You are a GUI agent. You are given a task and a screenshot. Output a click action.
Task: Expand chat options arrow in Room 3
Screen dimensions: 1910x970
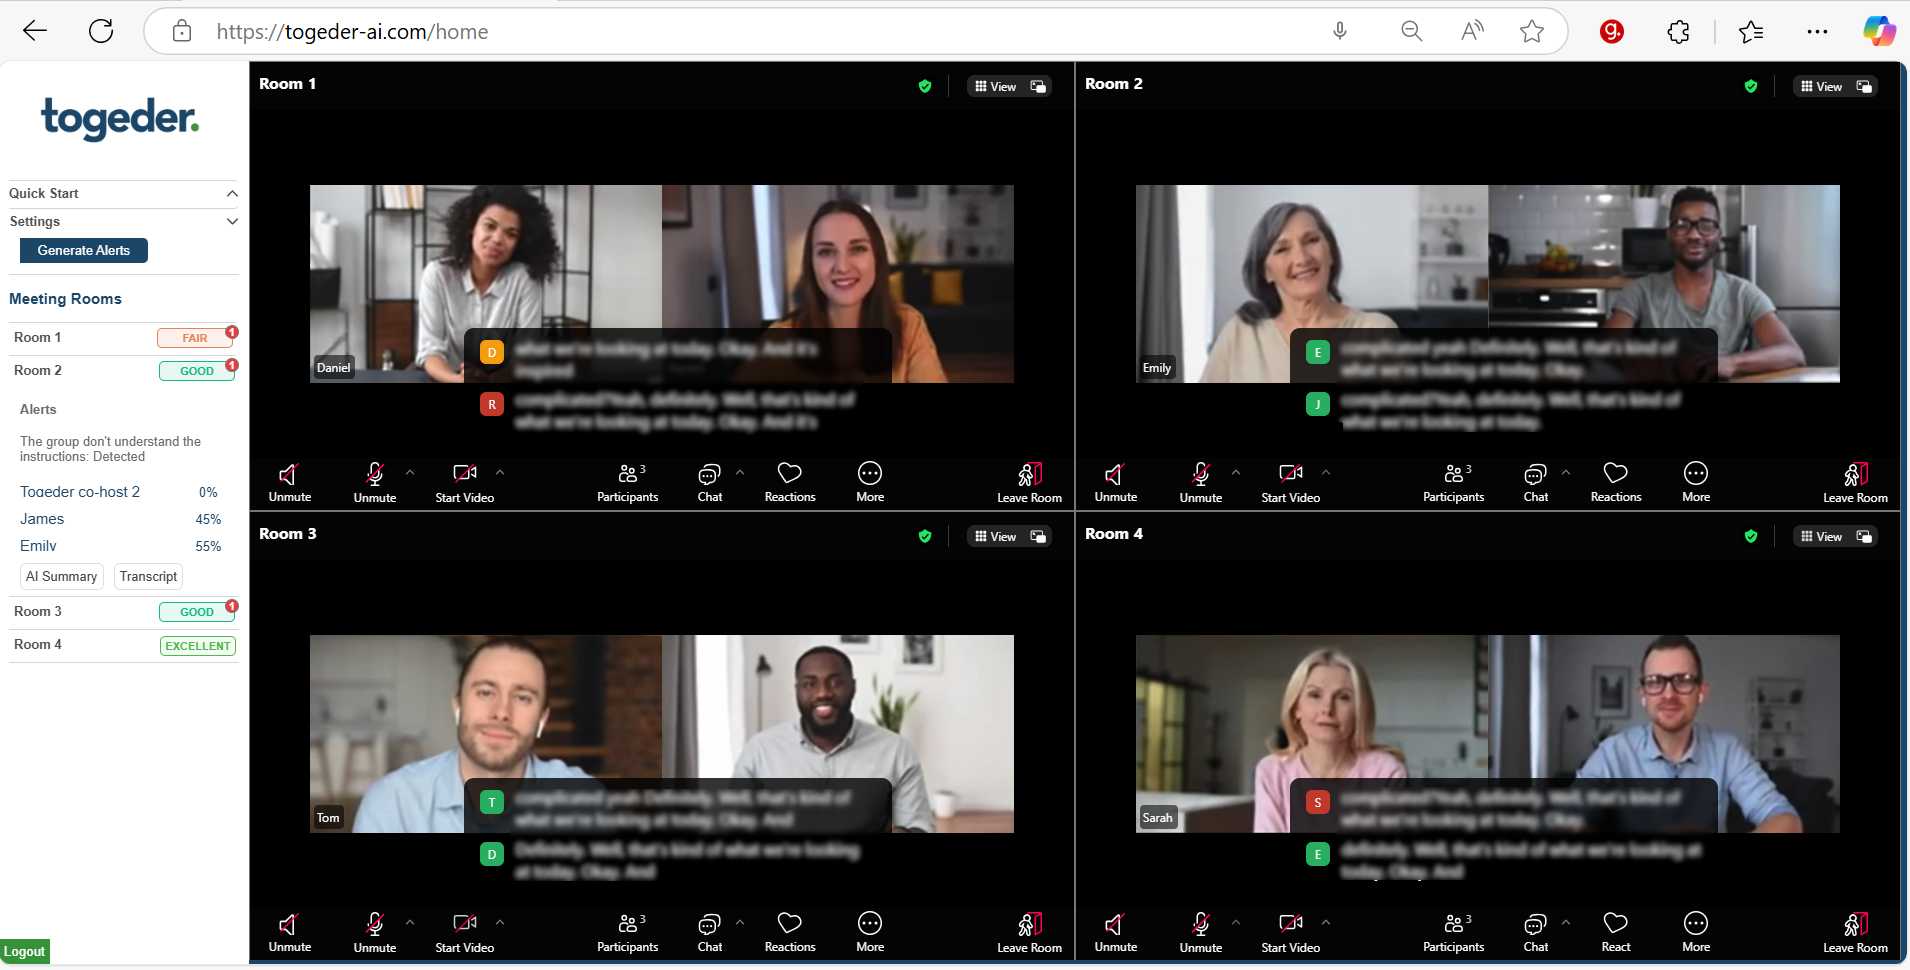[x=740, y=922]
